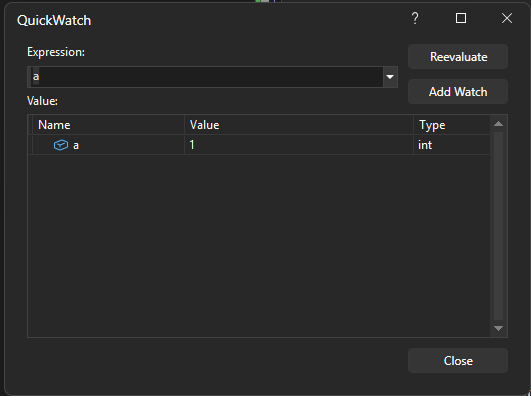Click the scrollbar down arrow in value grid

coord(498,328)
